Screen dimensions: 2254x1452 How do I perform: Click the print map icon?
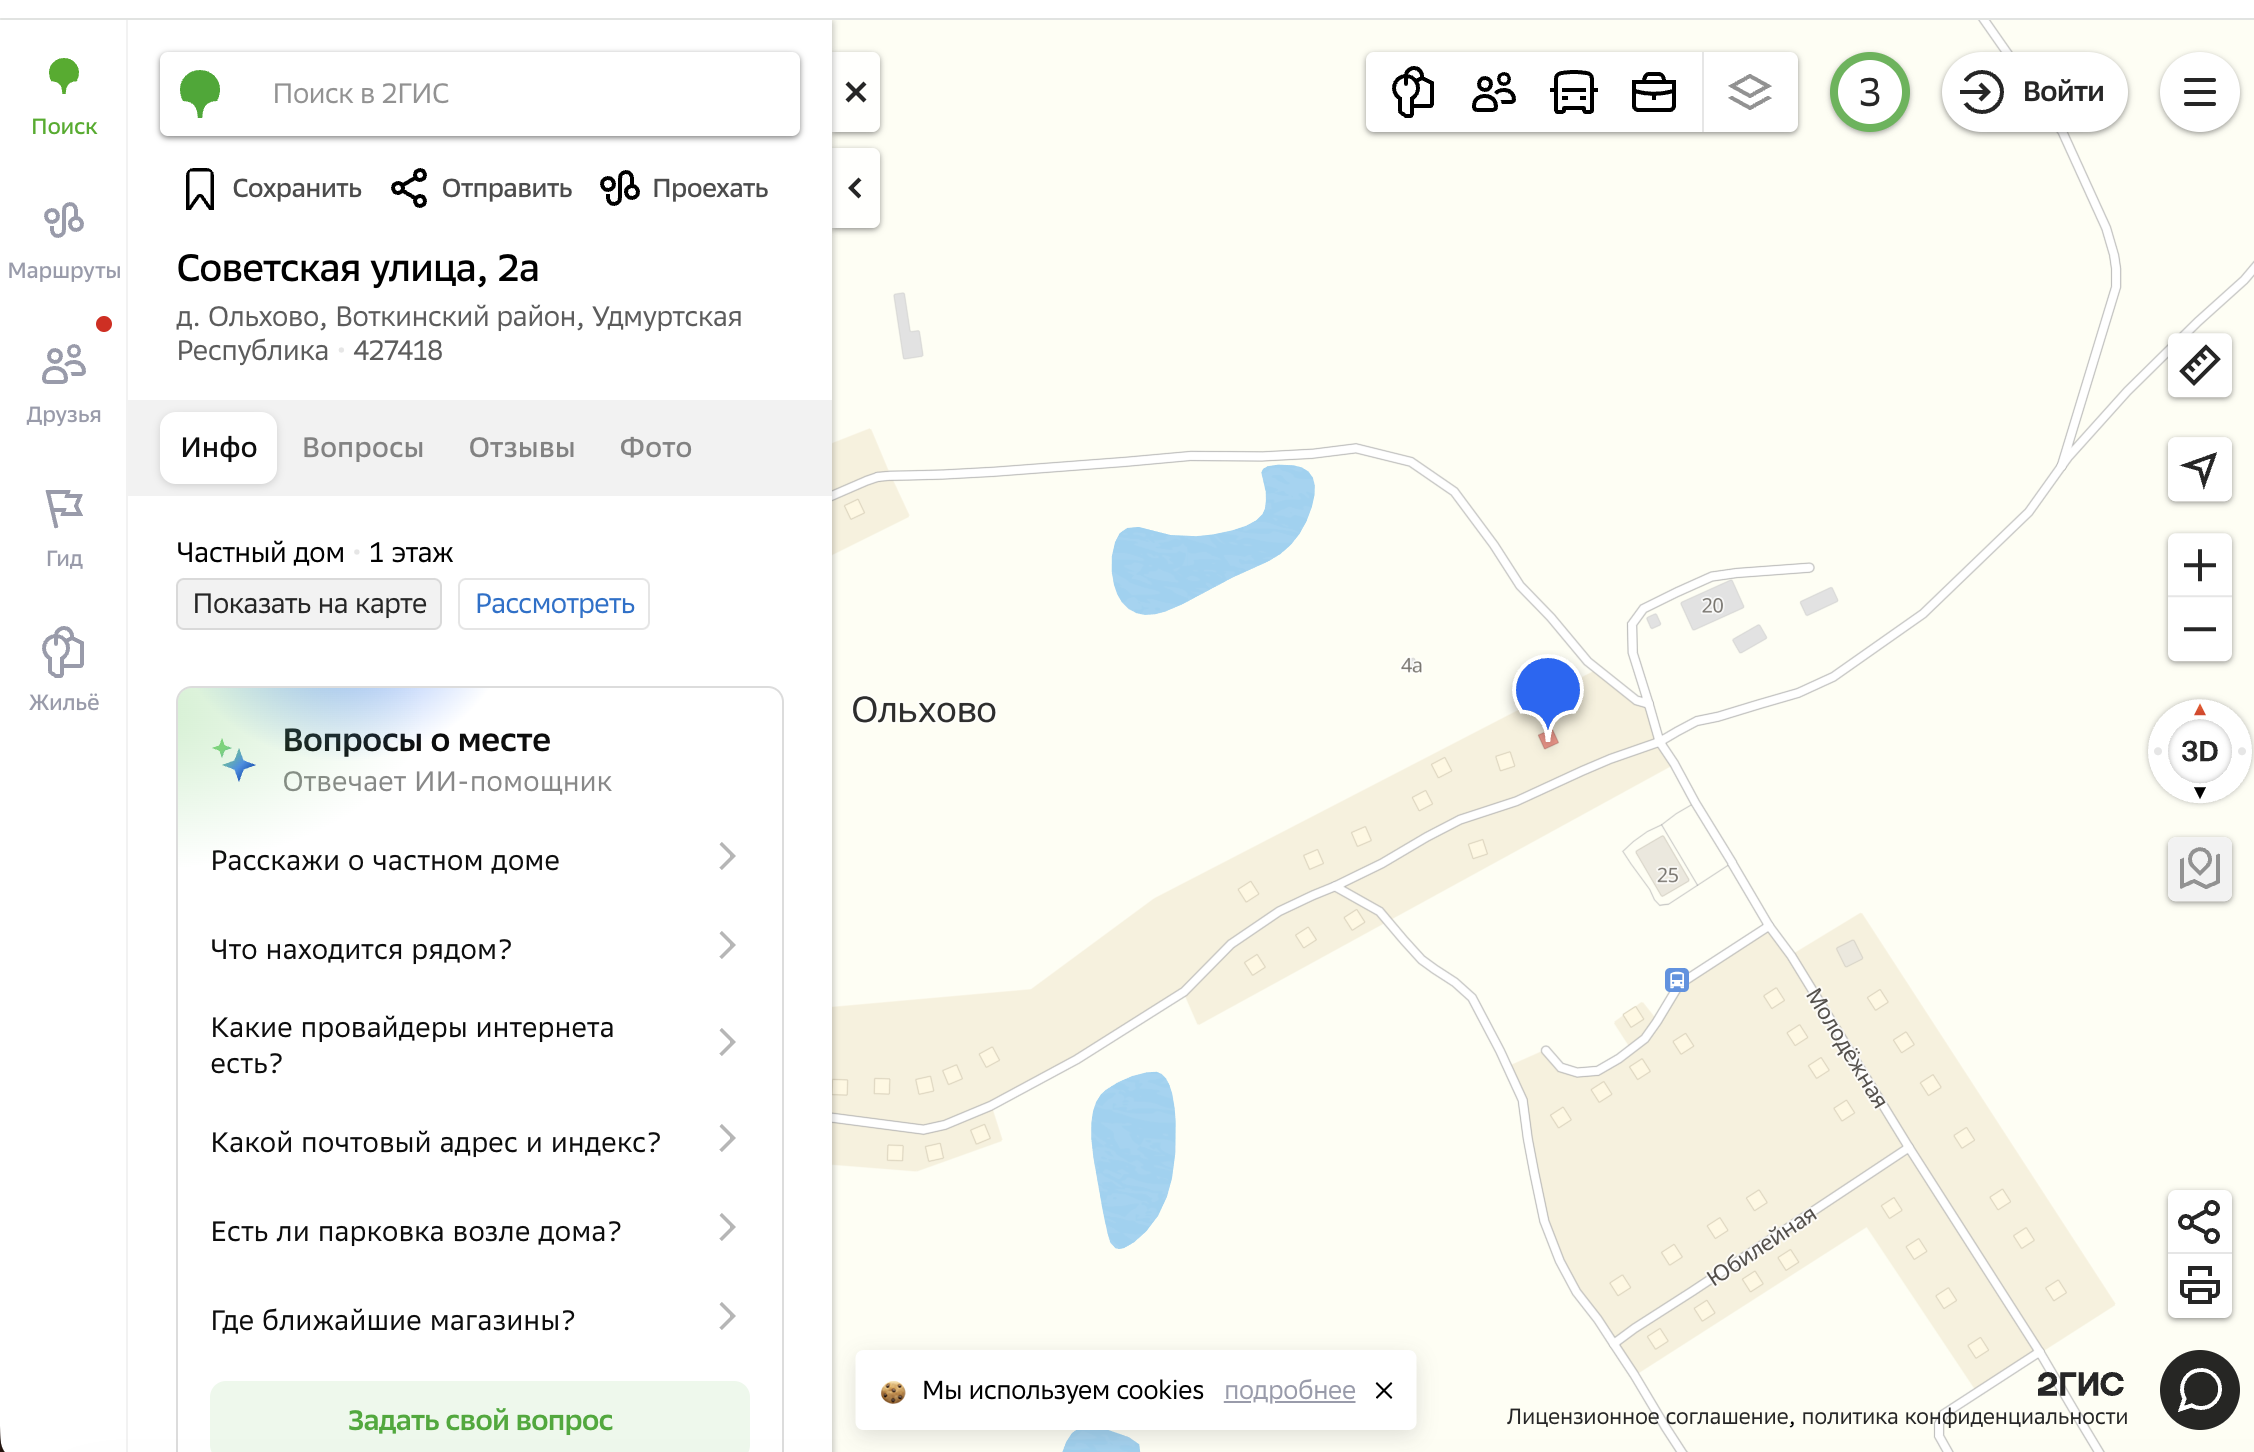coord(2199,1284)
